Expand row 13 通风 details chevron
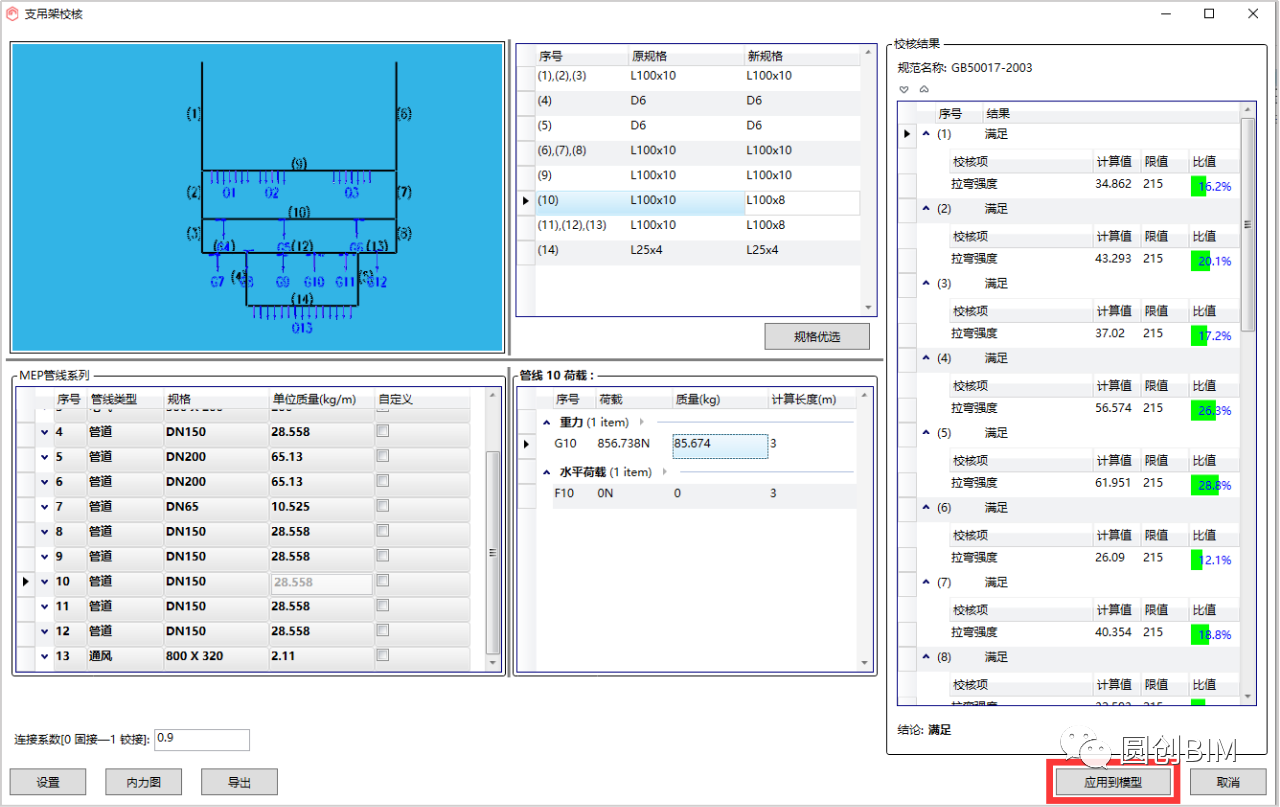This screenshot has width=1280, height=807. click(x=44, y=656)
